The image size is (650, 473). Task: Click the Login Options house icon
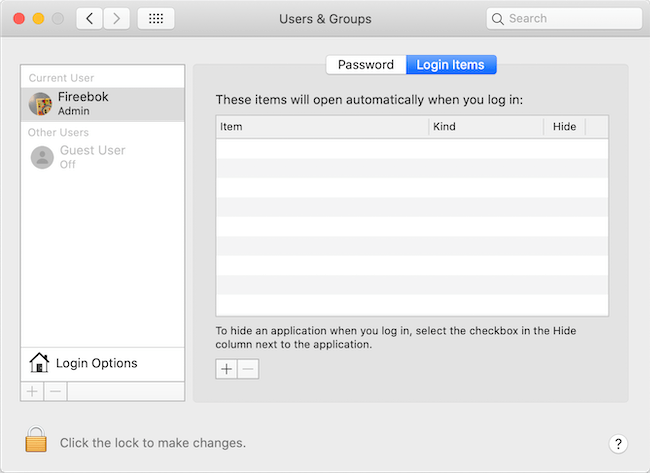pyautogui.click(x=39, y=363)
